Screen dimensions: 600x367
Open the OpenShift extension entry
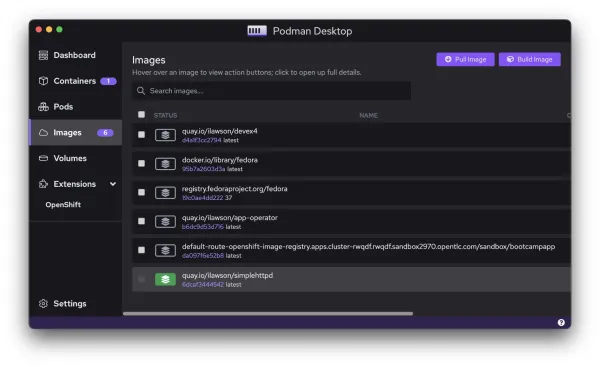[63, 205]
